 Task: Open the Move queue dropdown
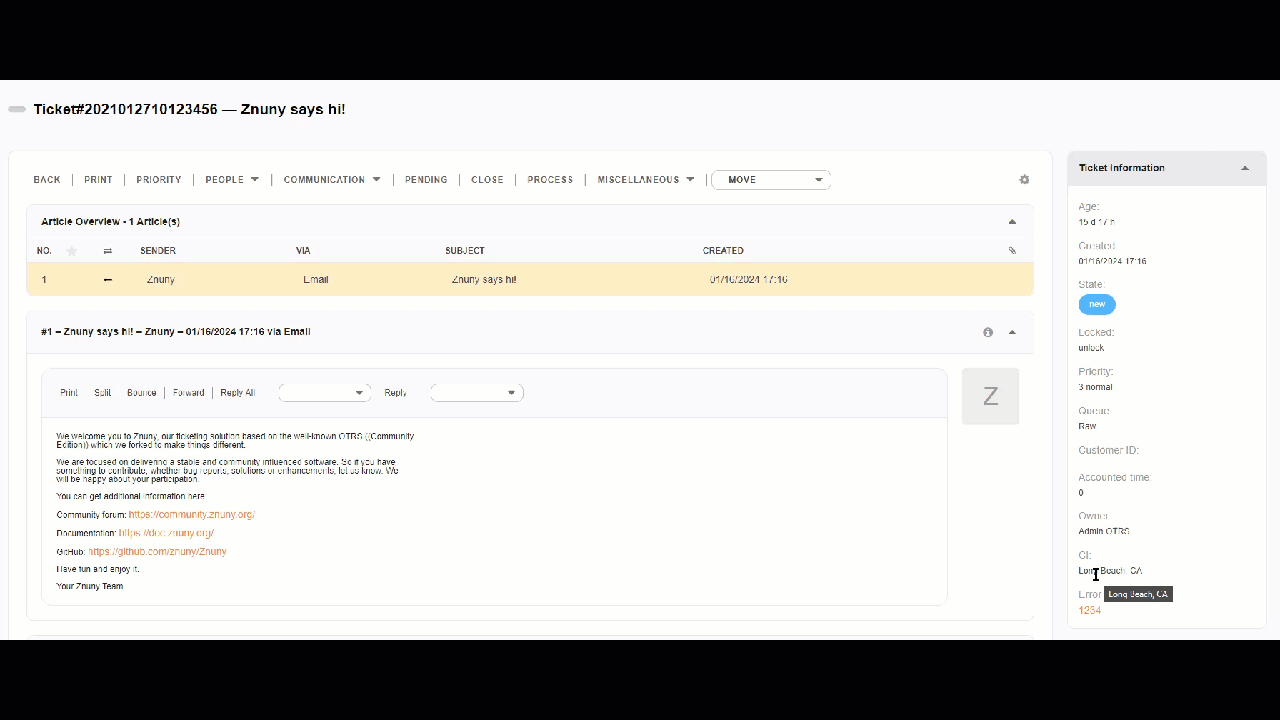(x=770, y=179)
